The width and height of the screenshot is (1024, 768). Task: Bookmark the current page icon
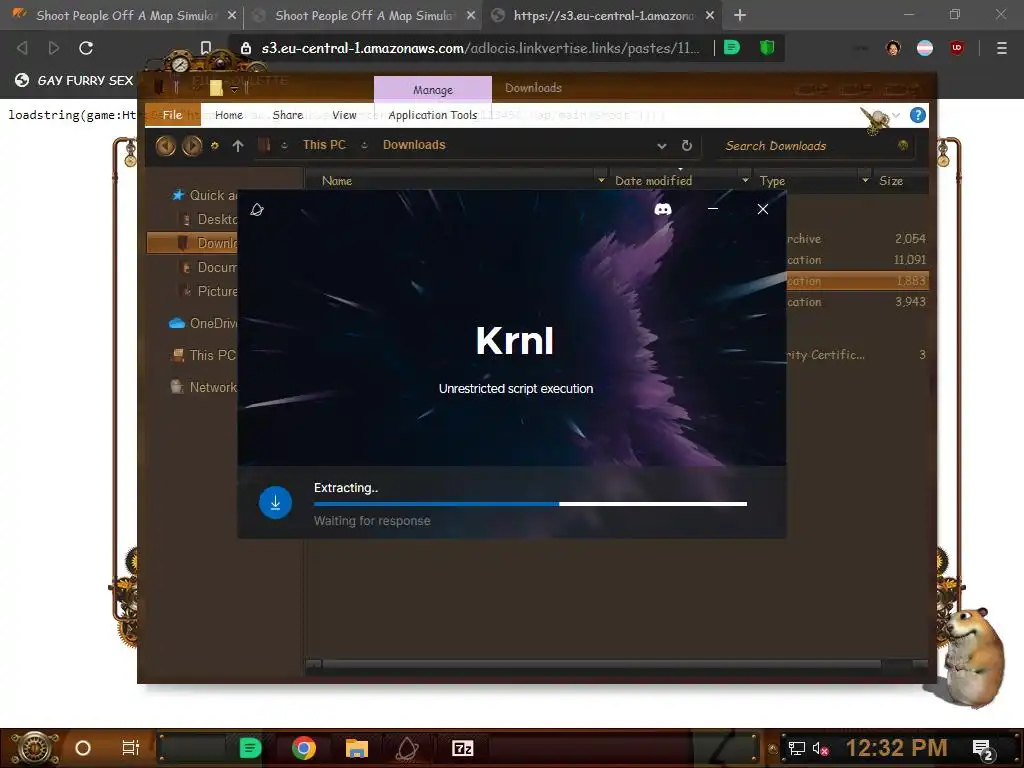coord(206,48)
